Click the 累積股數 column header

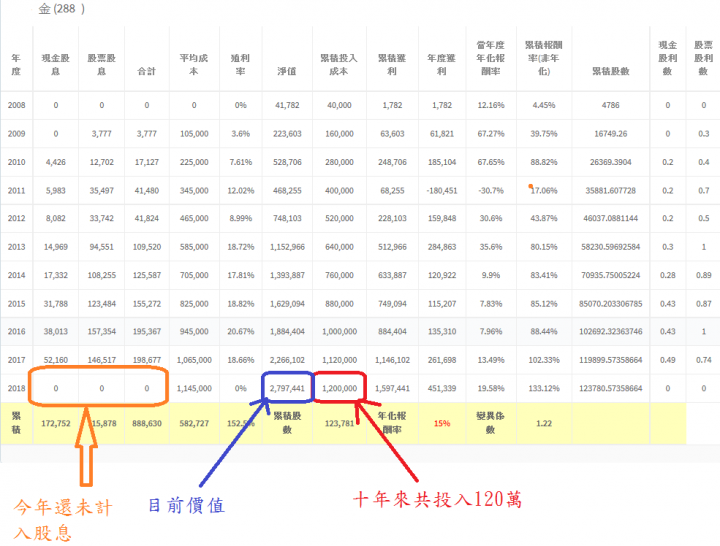[610, 71]
